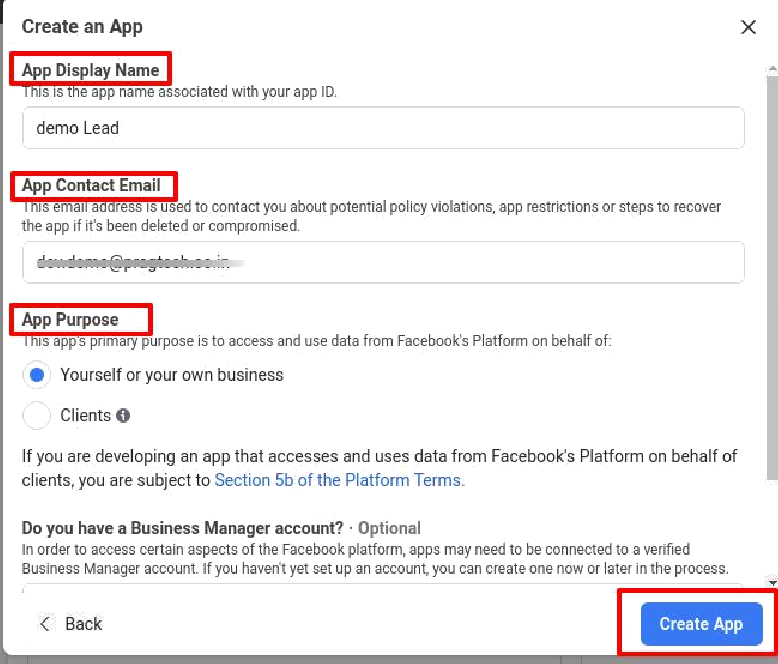Image resolution: width=778 pixels, height=664 pixels.
Task: Close the Create an App dialog
Action: tap(748, 27)
